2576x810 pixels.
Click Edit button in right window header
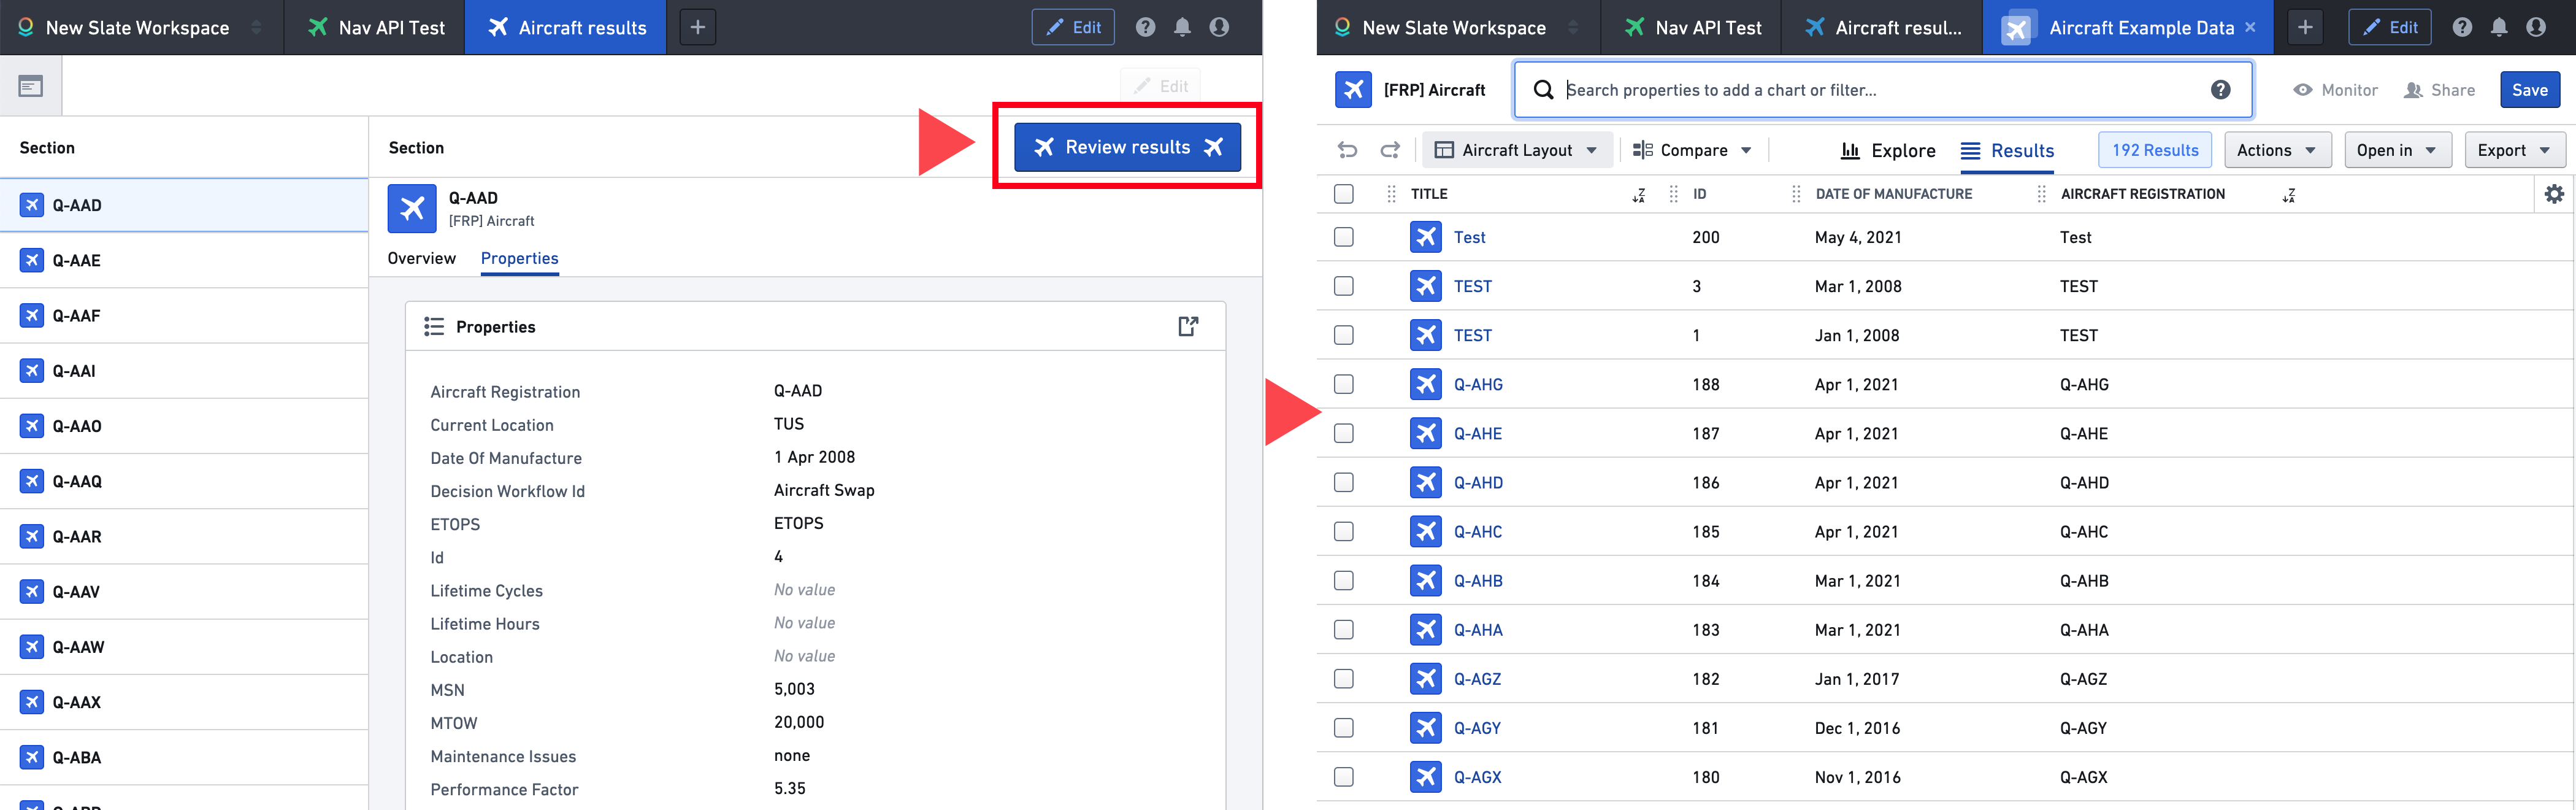click(2390, 27)
